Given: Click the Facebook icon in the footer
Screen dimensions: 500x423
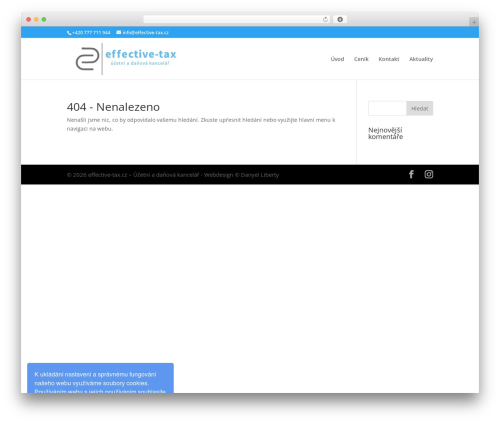Looking at the screenshot, I should [x=411, y=174].
